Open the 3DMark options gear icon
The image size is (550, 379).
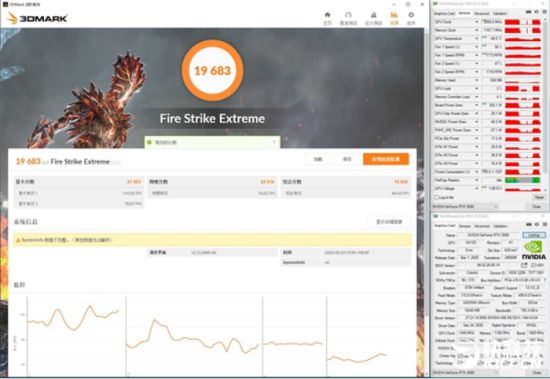[411, 15]
